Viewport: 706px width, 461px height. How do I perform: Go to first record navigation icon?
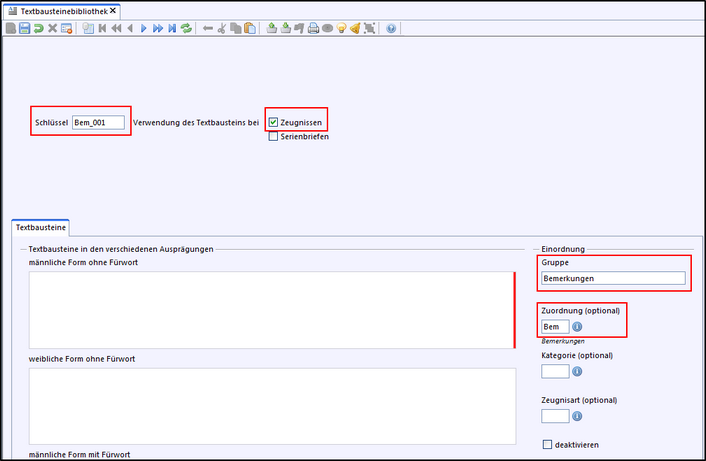(102, 28)
